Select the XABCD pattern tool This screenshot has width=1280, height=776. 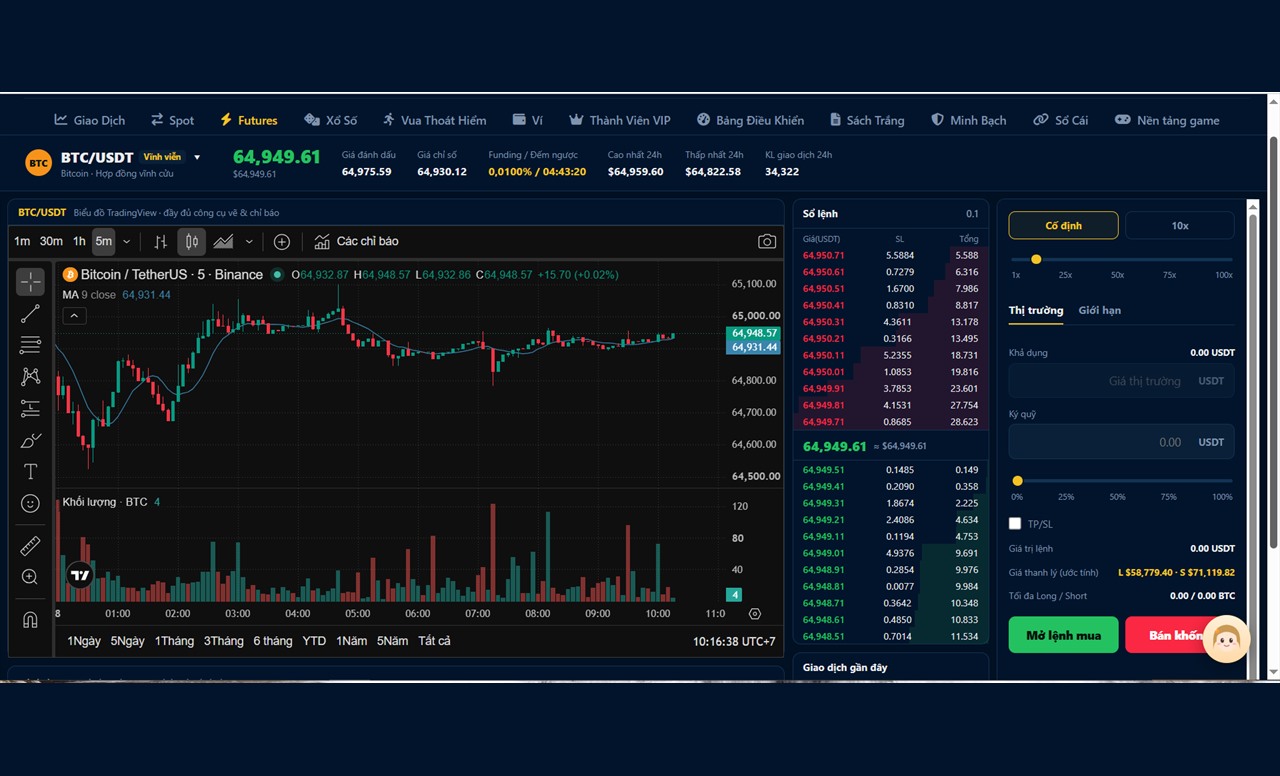[30, 377]
